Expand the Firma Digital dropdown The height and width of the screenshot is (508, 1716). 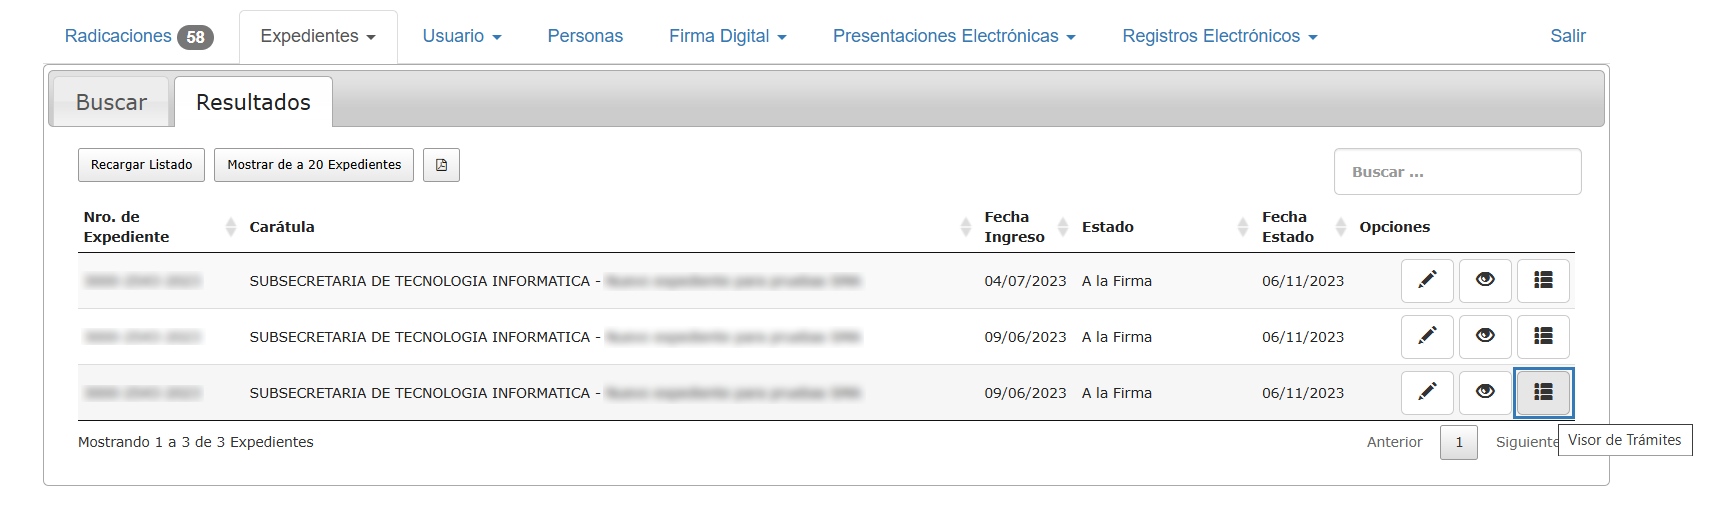point(727,37)
